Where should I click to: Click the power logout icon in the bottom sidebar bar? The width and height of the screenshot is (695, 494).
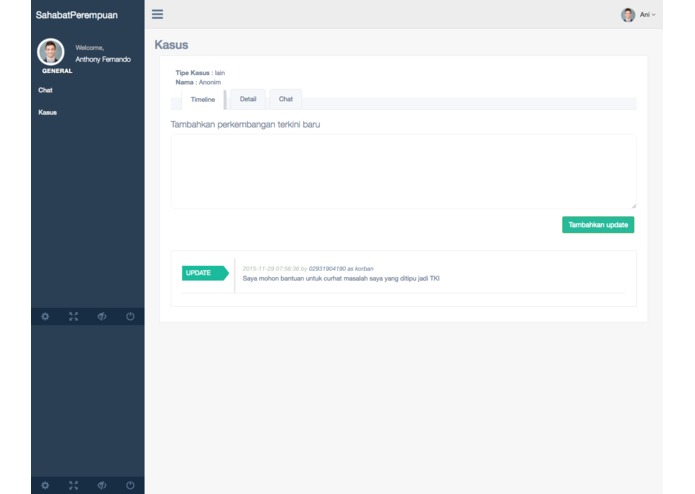130,485
